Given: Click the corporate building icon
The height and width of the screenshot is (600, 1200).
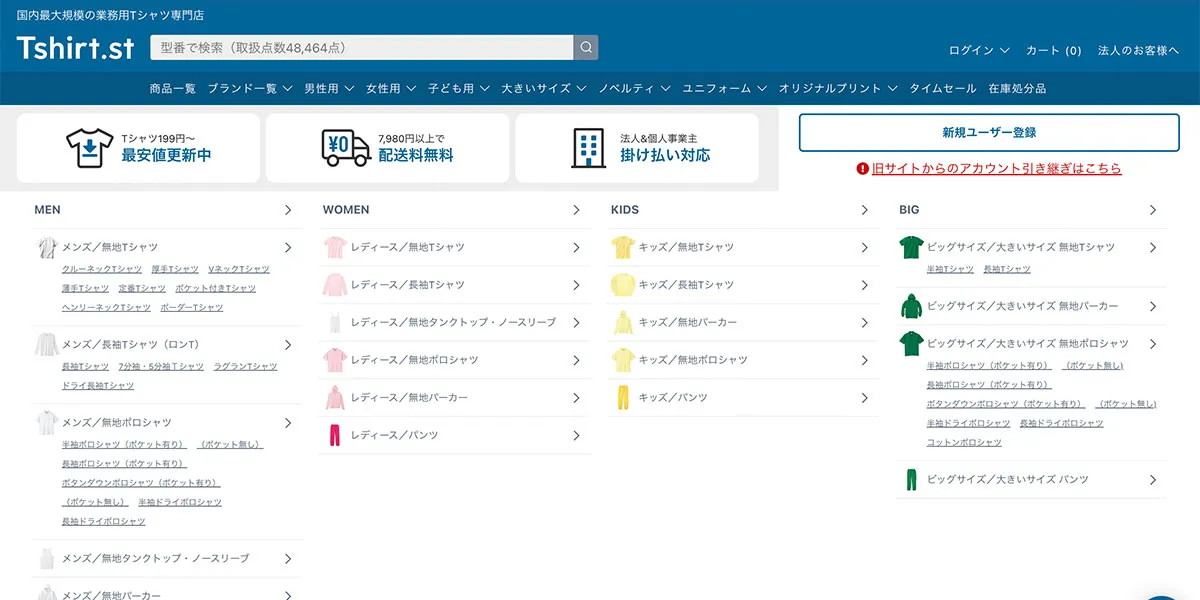Looking at the screenshot, I should [x=588, y=147].
